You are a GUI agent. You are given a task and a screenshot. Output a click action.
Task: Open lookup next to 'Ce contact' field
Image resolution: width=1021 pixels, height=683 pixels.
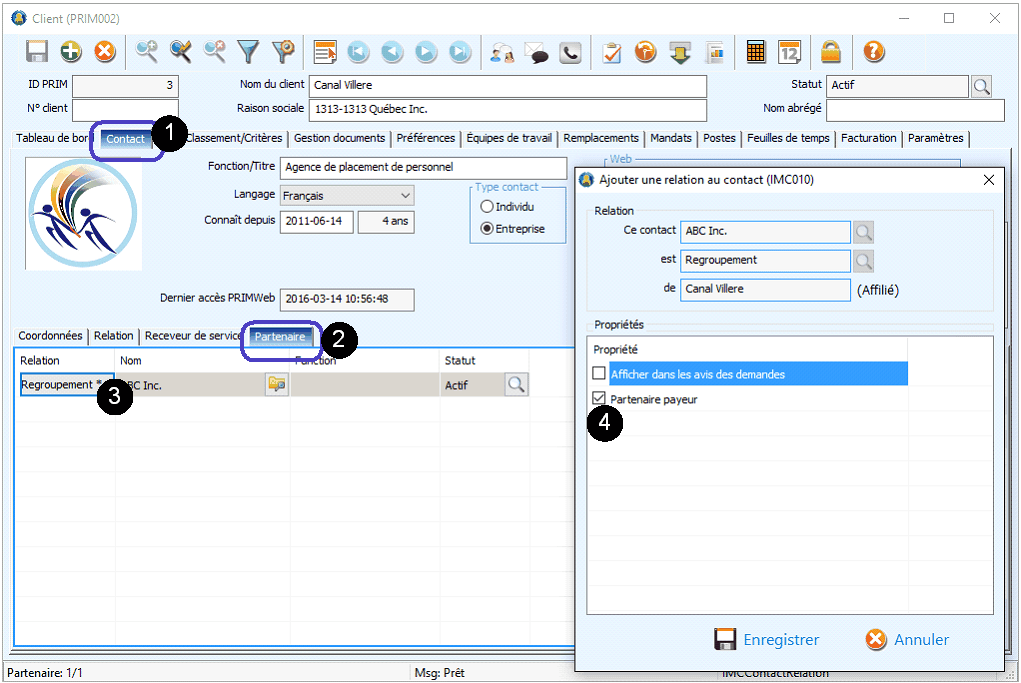863,232
